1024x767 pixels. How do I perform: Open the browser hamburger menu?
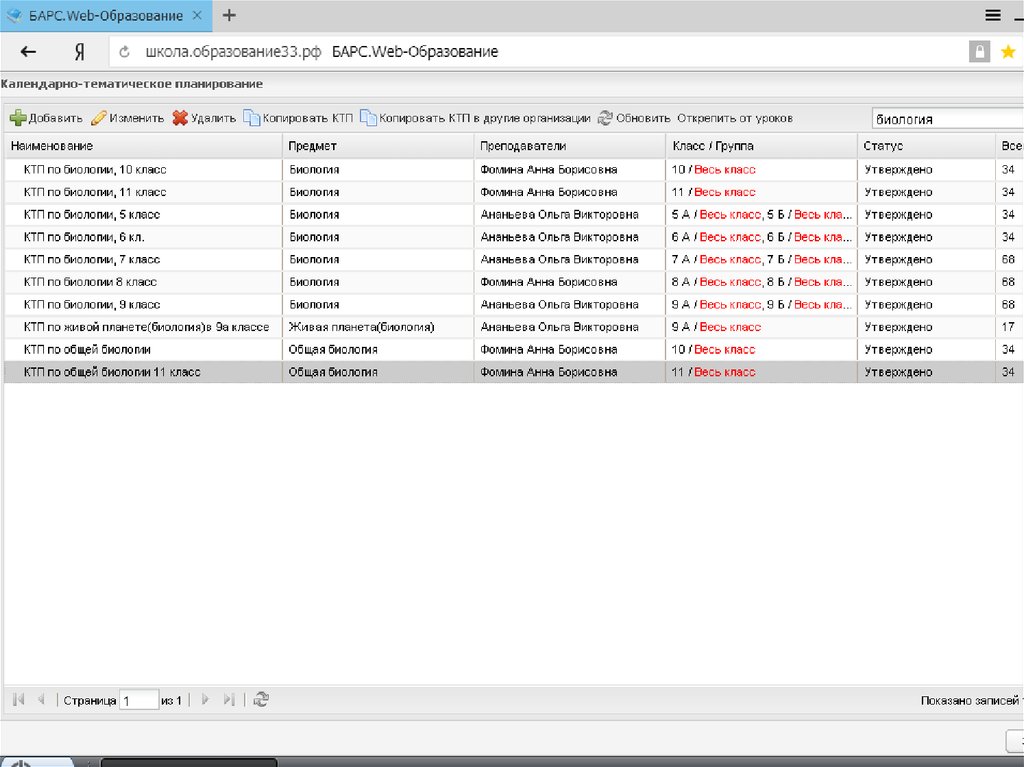coord(993,15)
